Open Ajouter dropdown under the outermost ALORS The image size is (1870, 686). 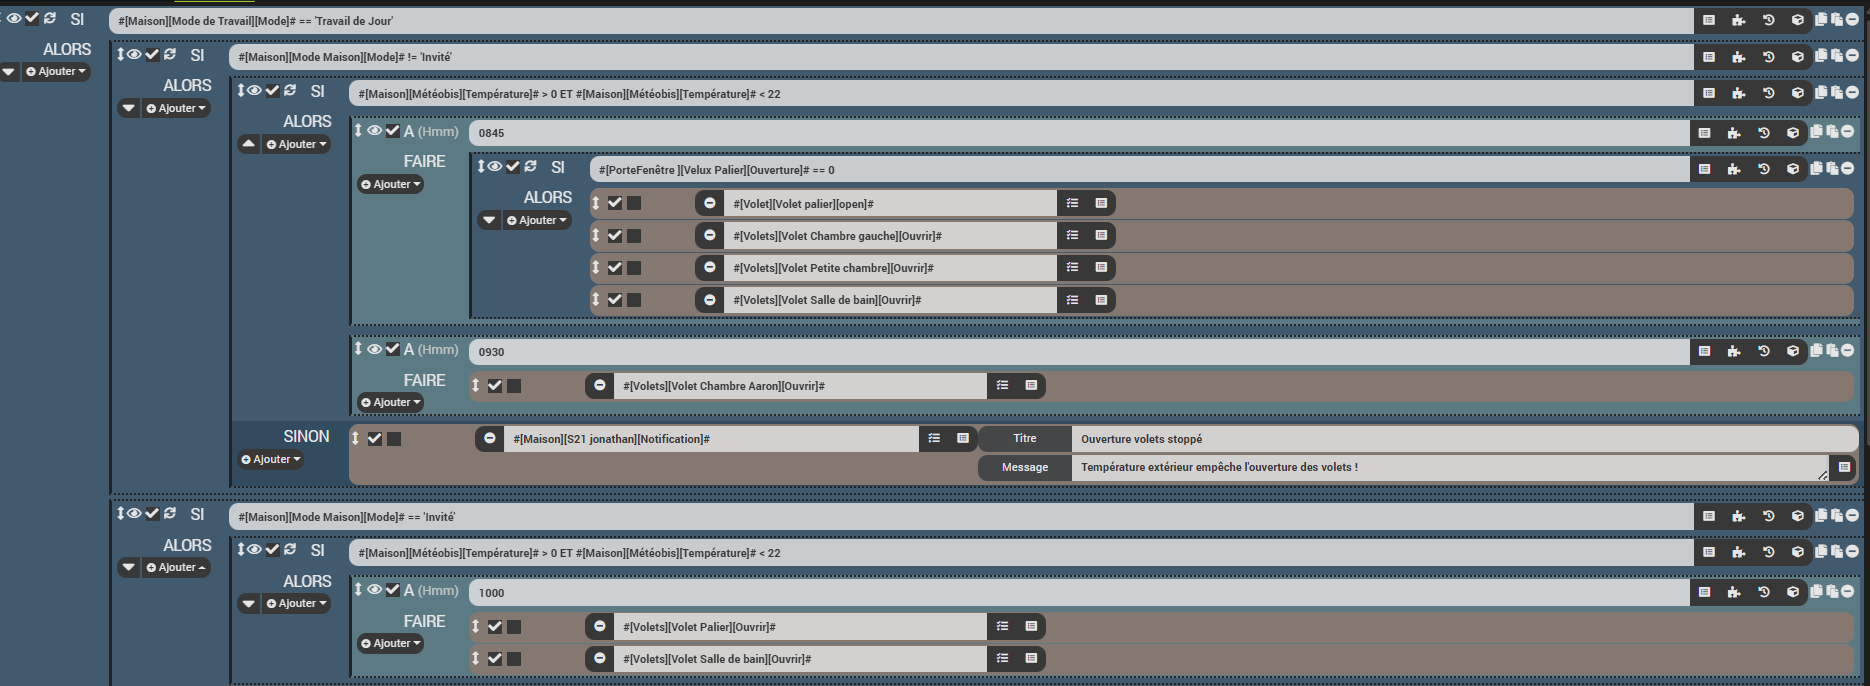[57, 72]
